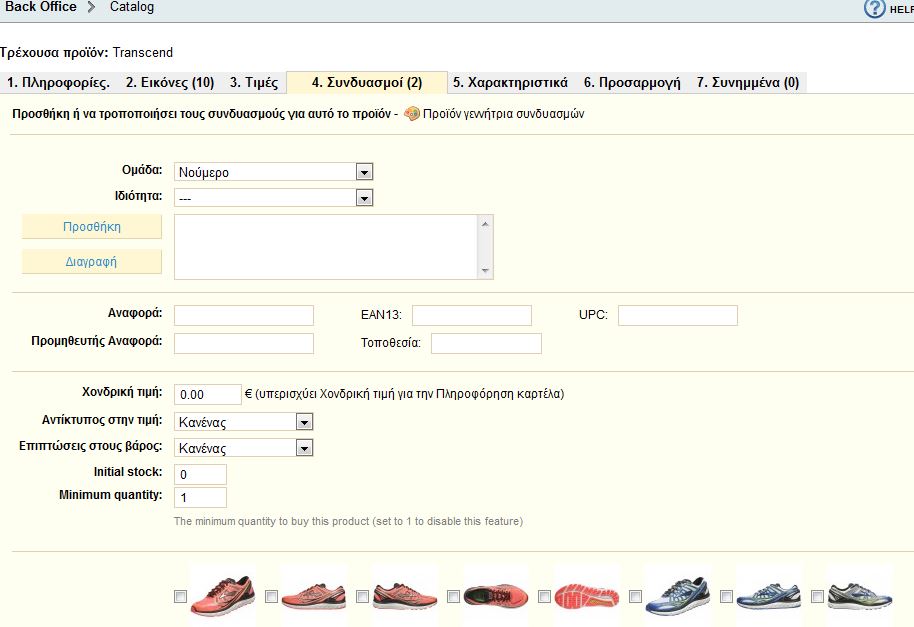Click the grey and black shoe thumbnail
This screenshot has height=627, width=914.
point(859,595)
